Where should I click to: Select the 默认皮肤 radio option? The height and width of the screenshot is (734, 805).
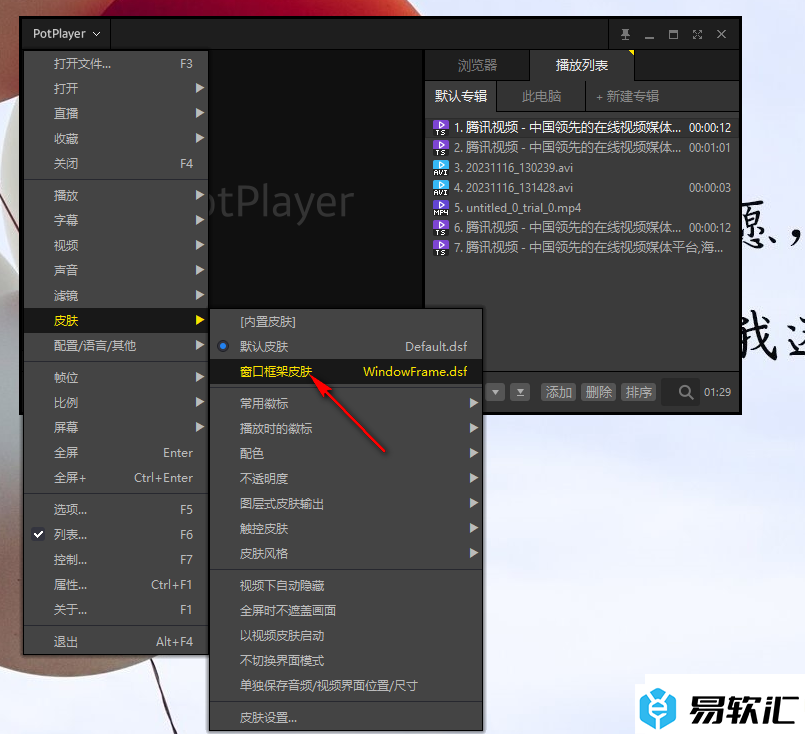click(346, 346)
